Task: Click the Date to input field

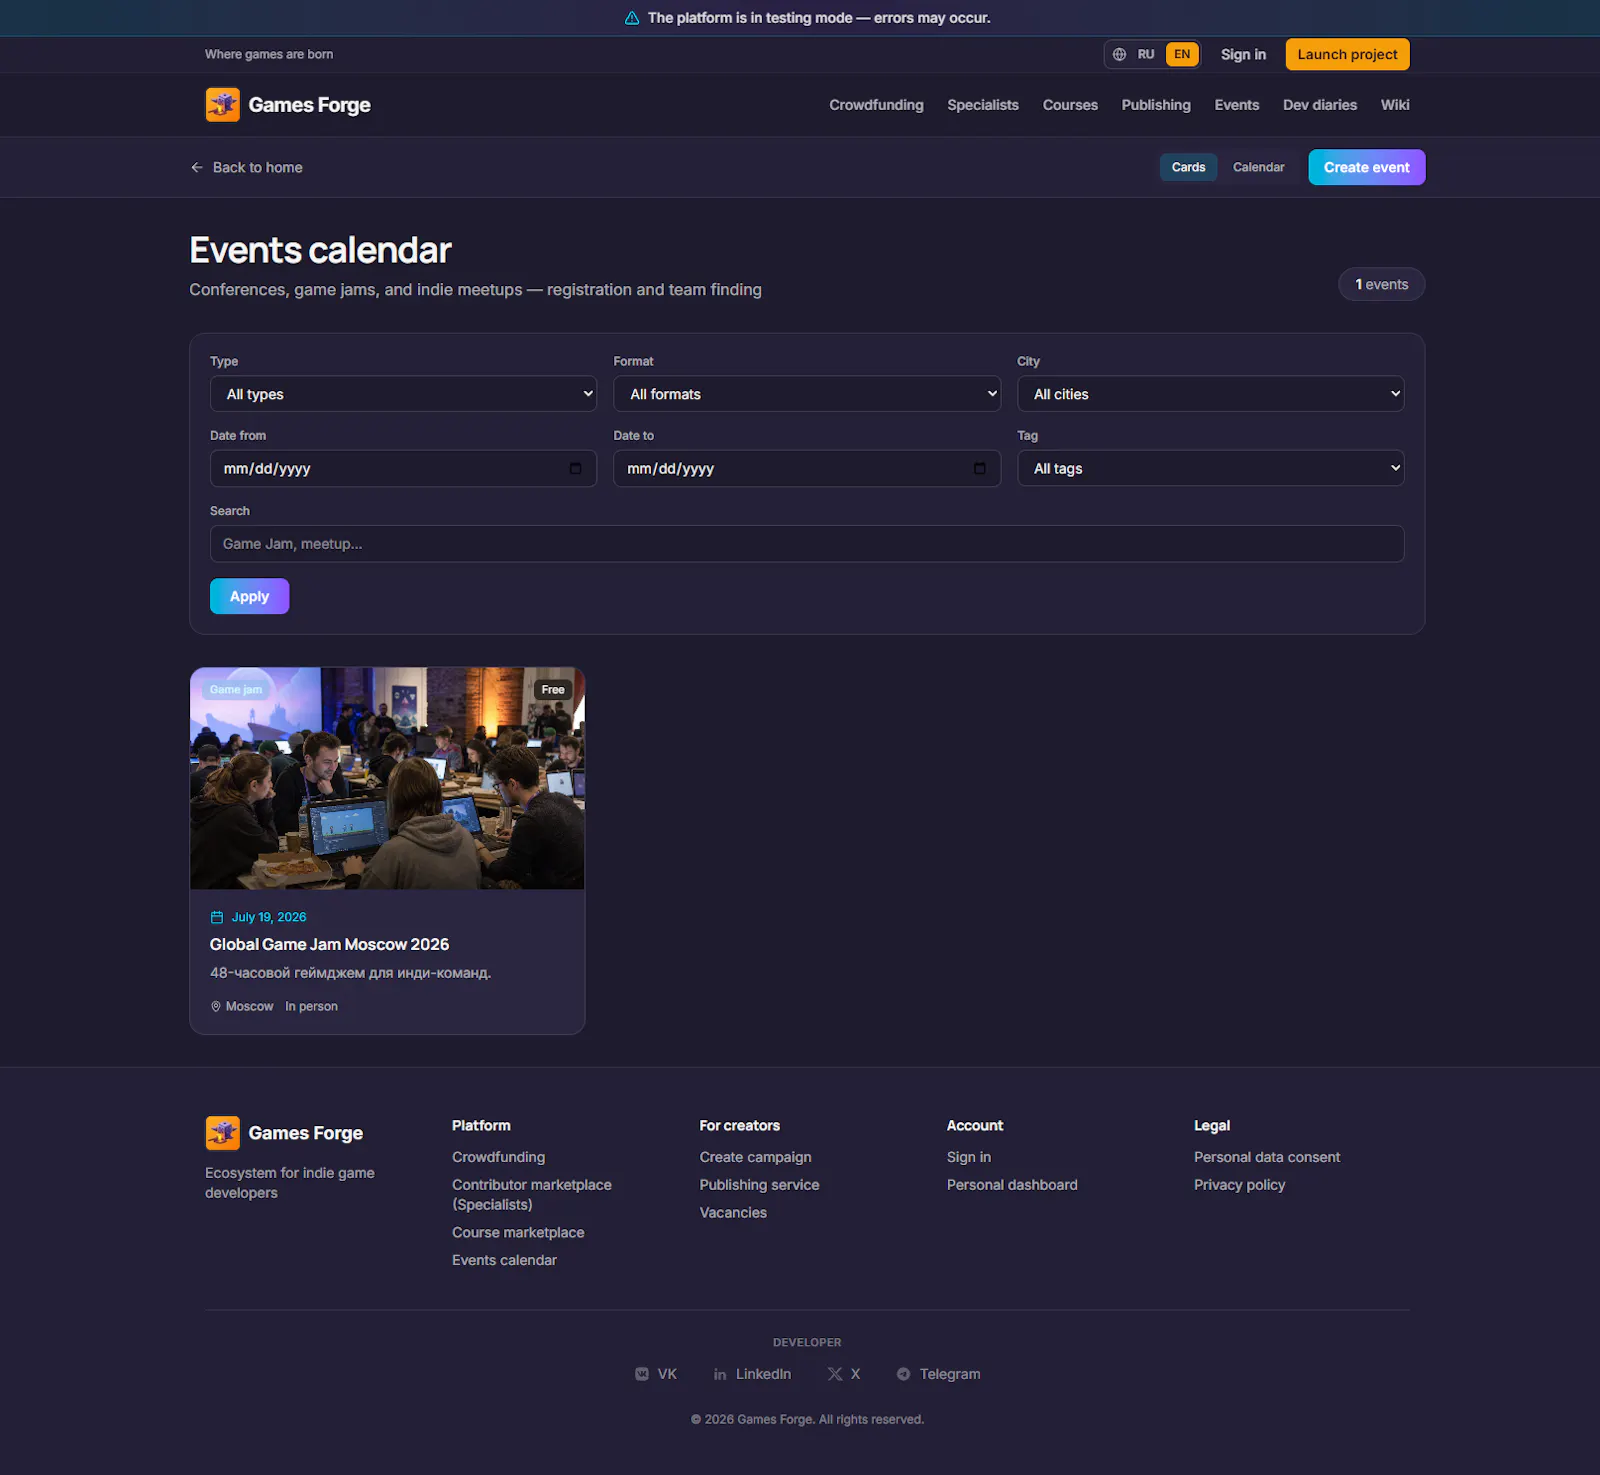Action: 807,468
